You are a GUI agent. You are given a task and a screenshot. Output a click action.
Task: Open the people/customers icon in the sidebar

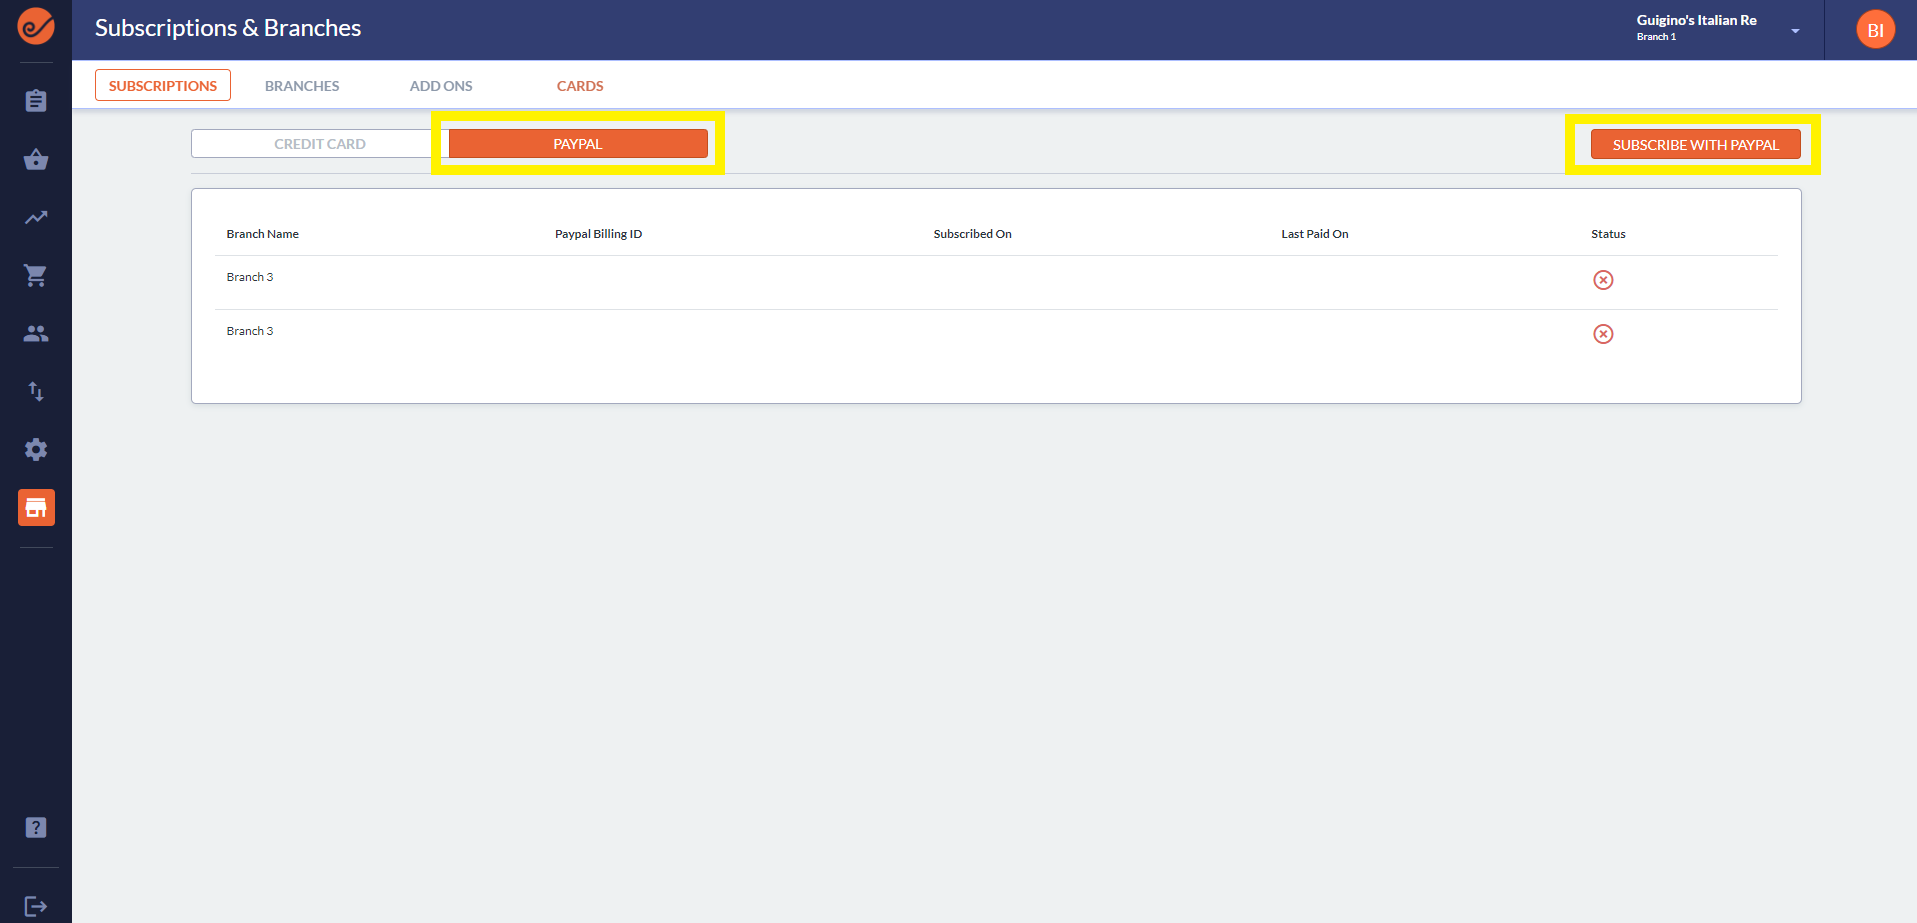click(36, 334)
